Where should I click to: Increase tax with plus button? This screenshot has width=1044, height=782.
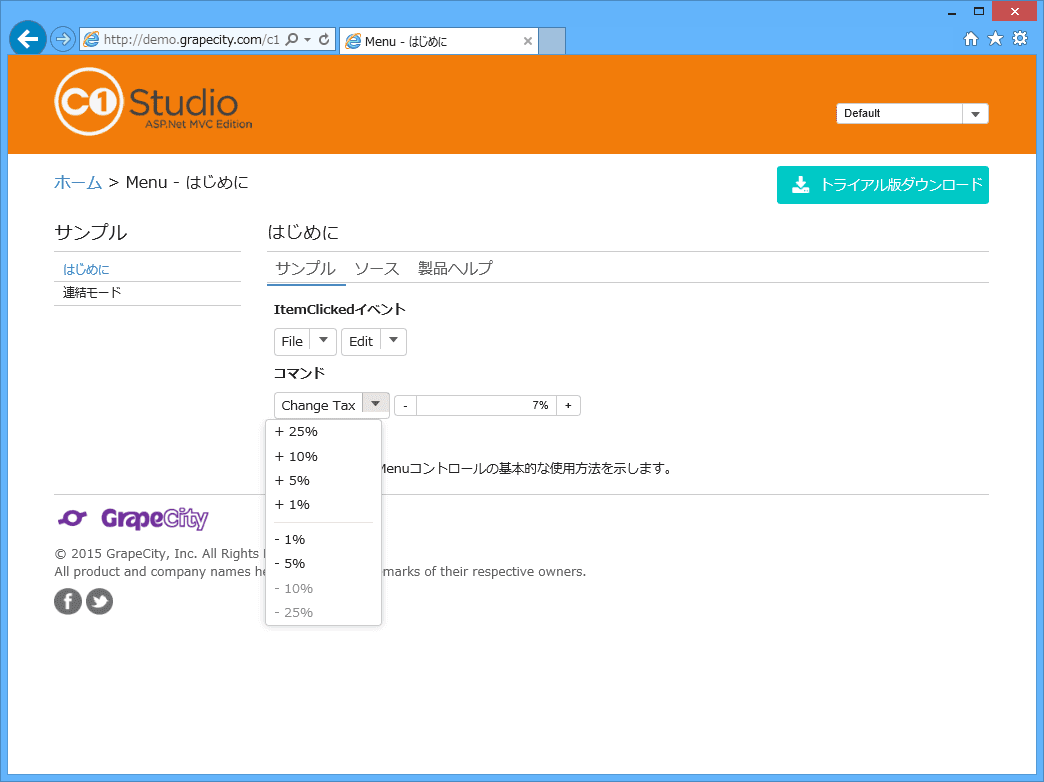pos(568,406)
